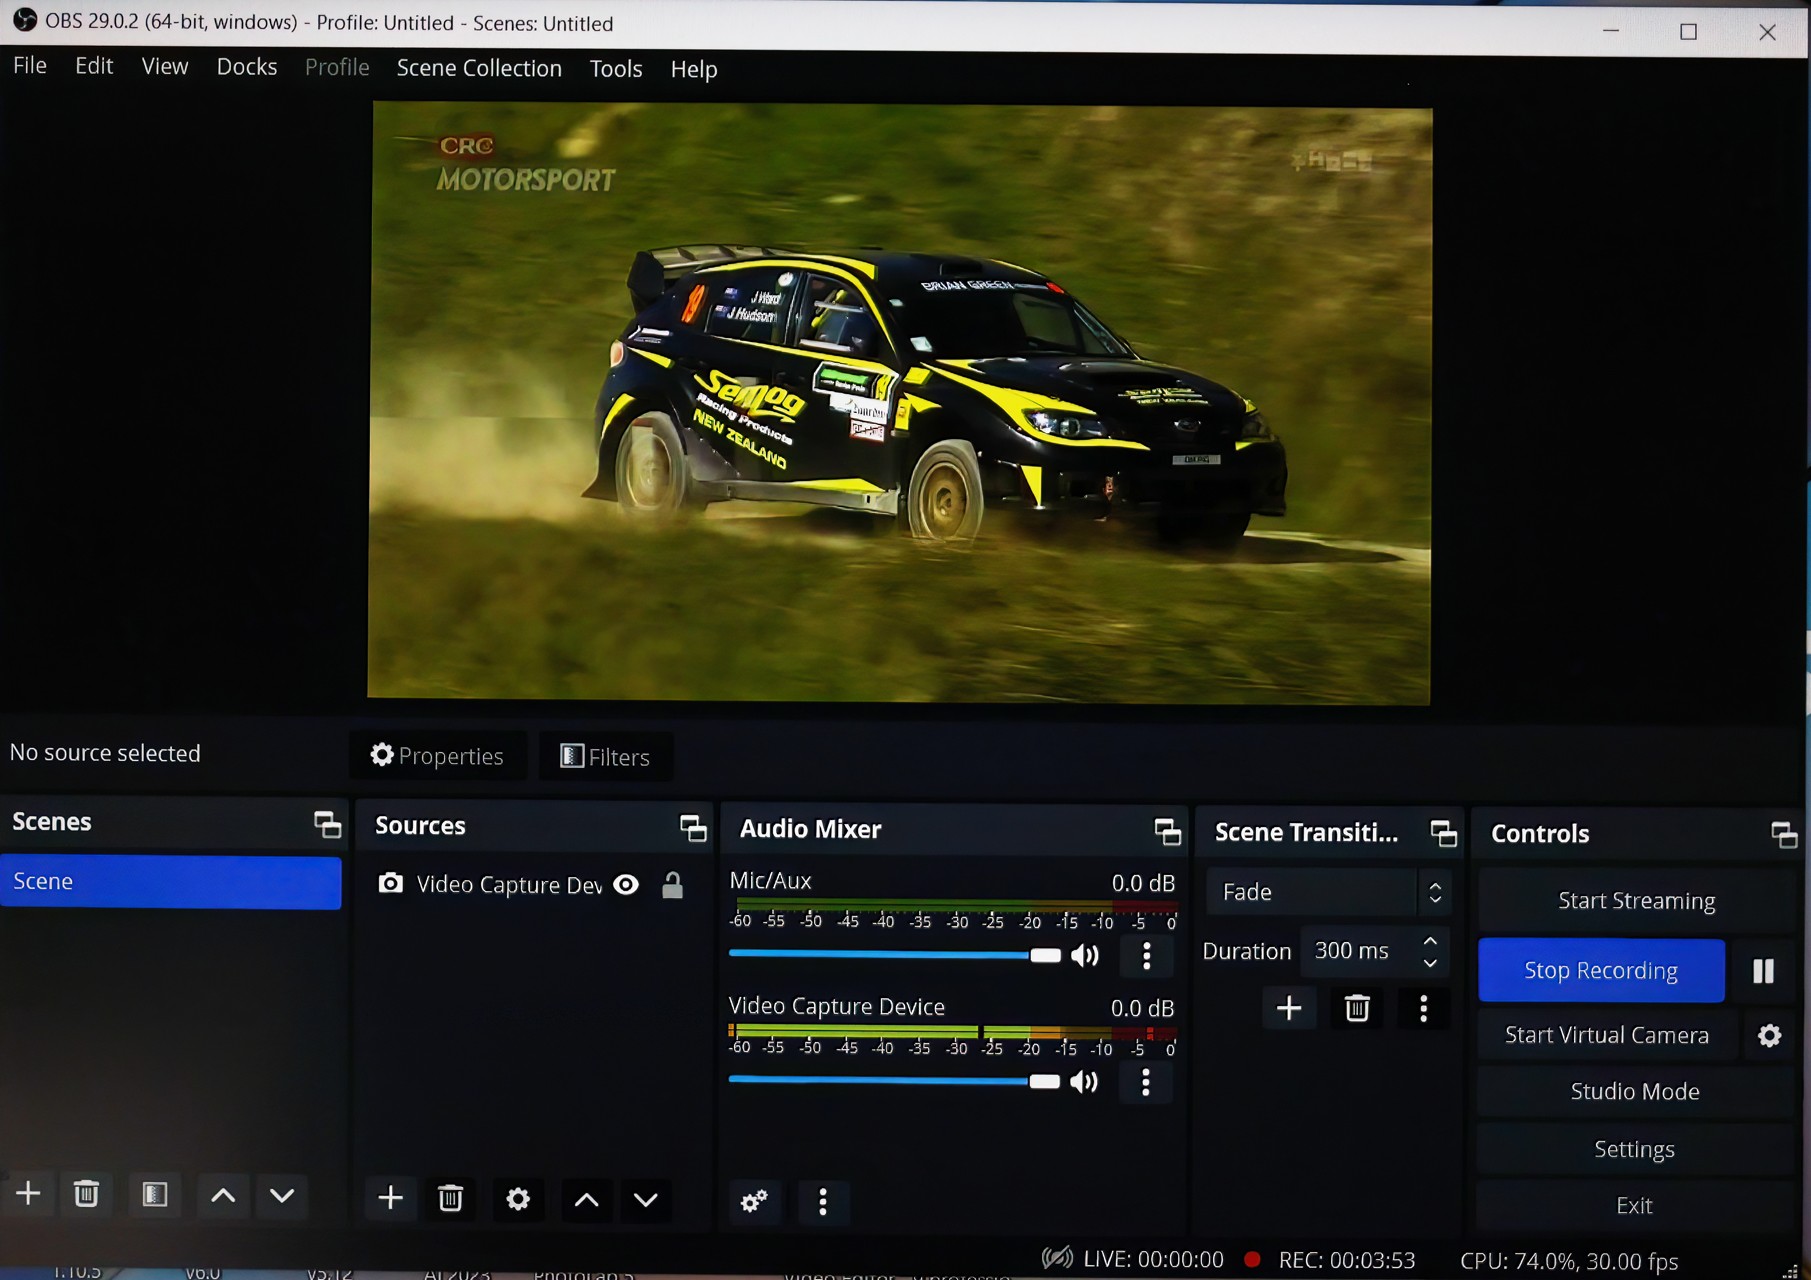Hide Video Capture Device with eye icon
The image size is (1811, 1280).
click(626, 885)
